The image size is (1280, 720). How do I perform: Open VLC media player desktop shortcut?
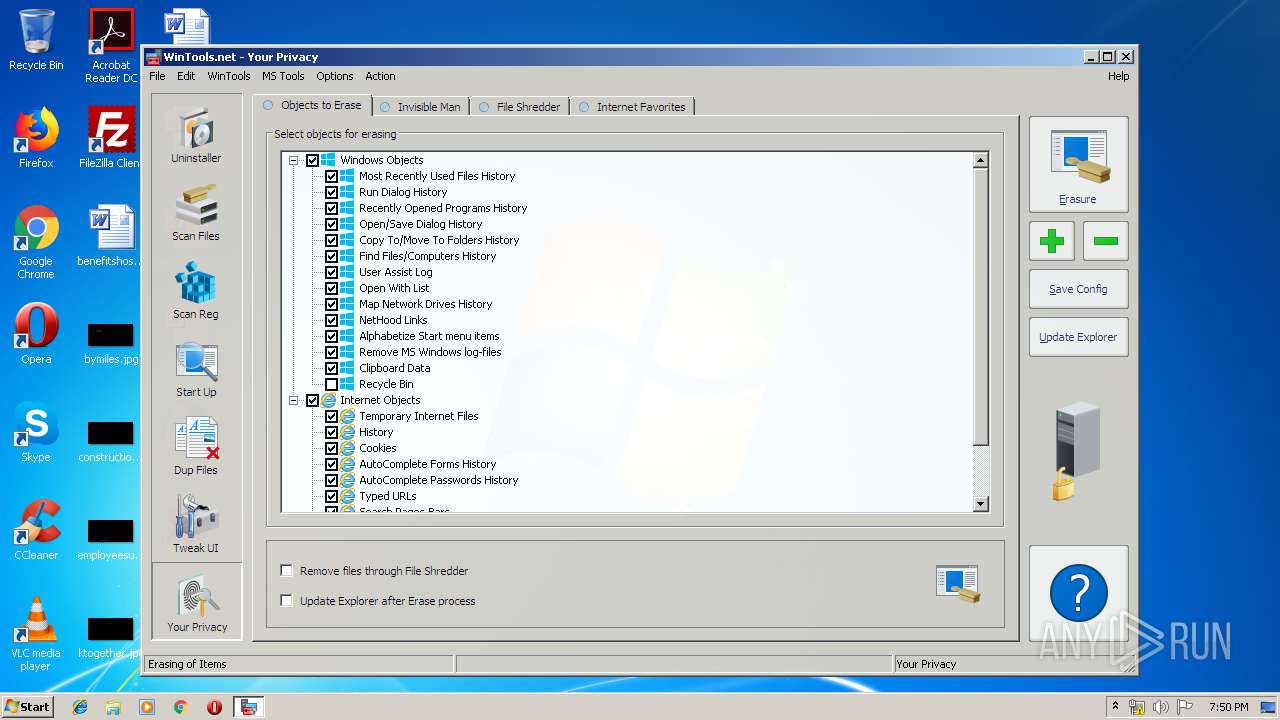(36, 634)
